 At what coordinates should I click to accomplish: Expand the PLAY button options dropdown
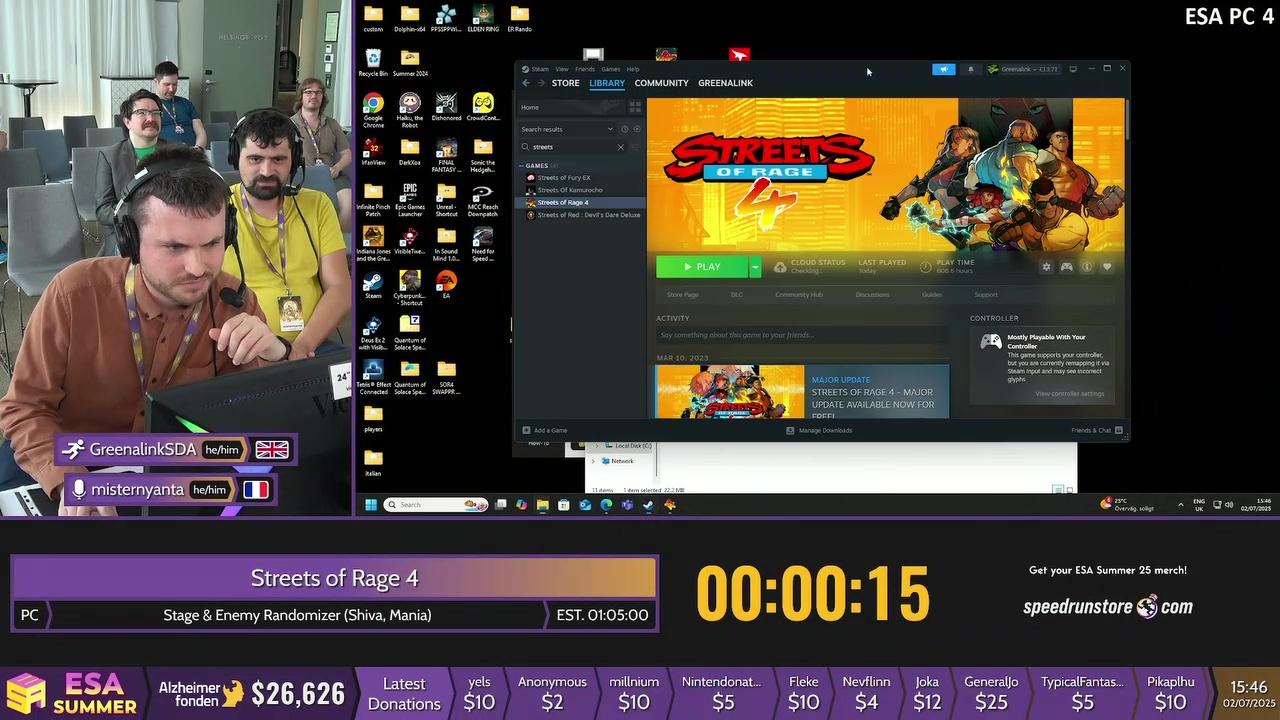755,267
